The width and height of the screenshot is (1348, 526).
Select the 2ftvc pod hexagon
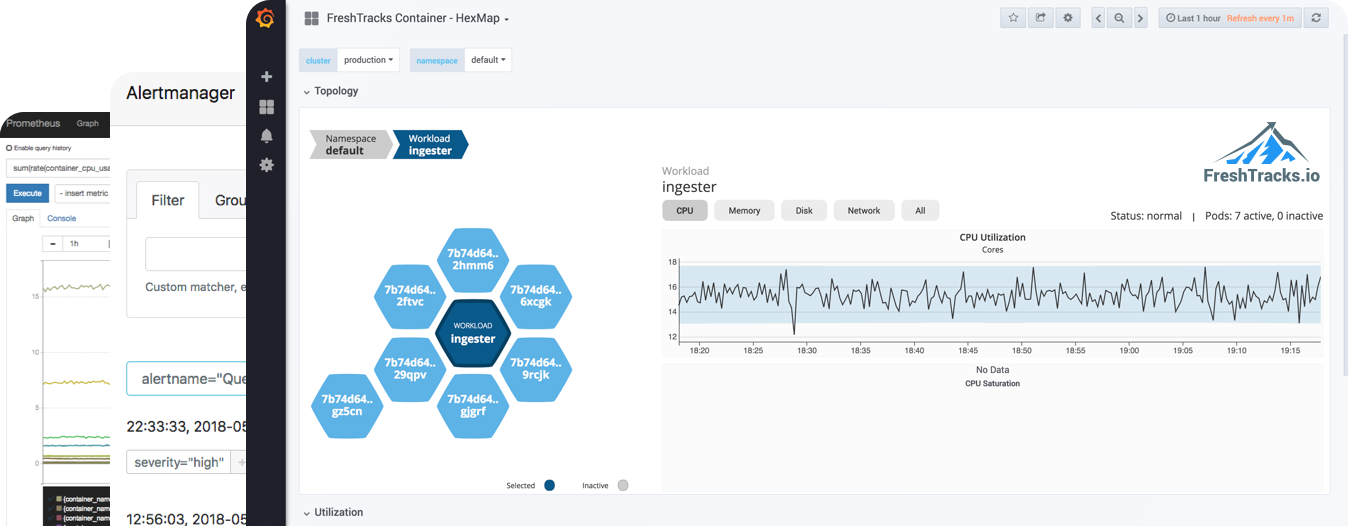pyautogui.click(x=409, y=296)
